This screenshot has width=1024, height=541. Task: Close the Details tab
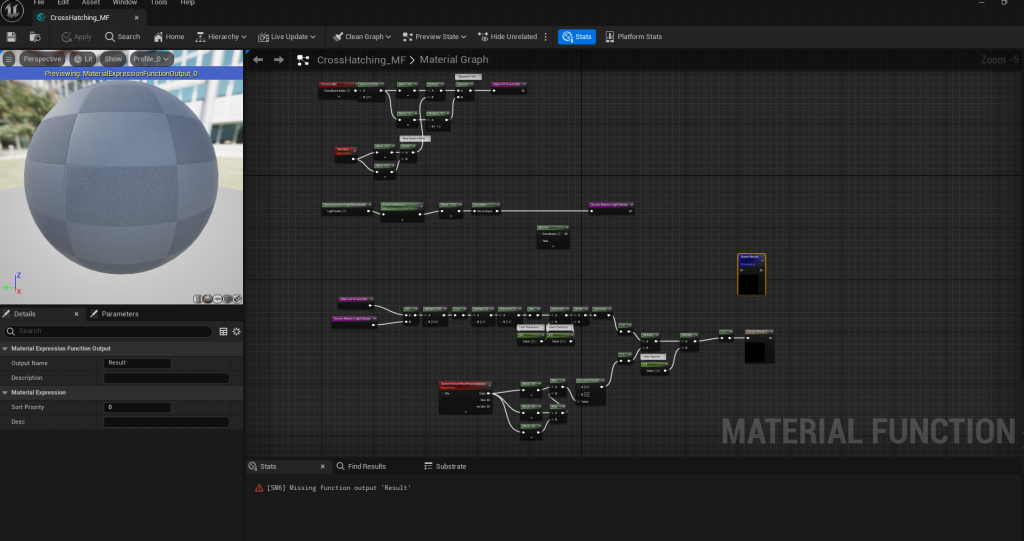76,314
